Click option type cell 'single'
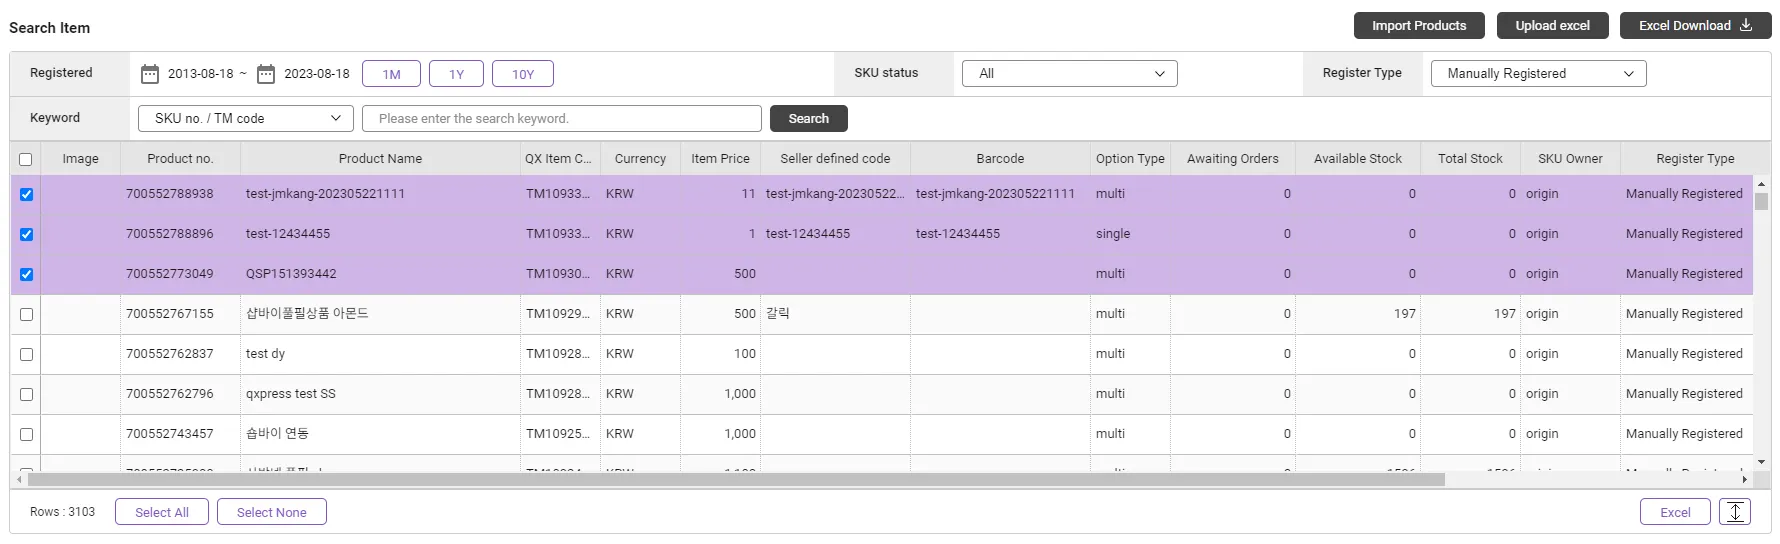Screen dimensions: 1780x544 (x=1113, y=234)
